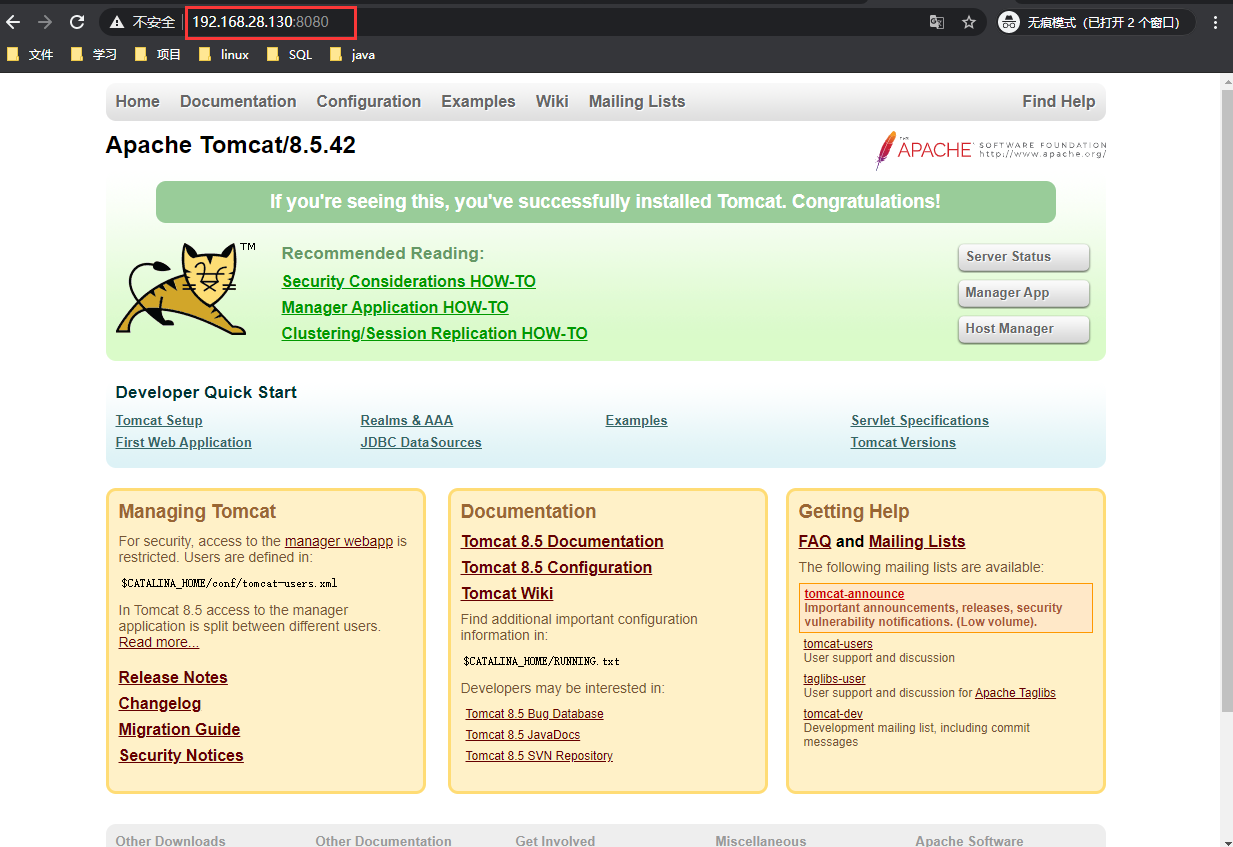1233x847 pixels.
Task: Open Documentation in navigation bar
Action: [x=238, y=102]
